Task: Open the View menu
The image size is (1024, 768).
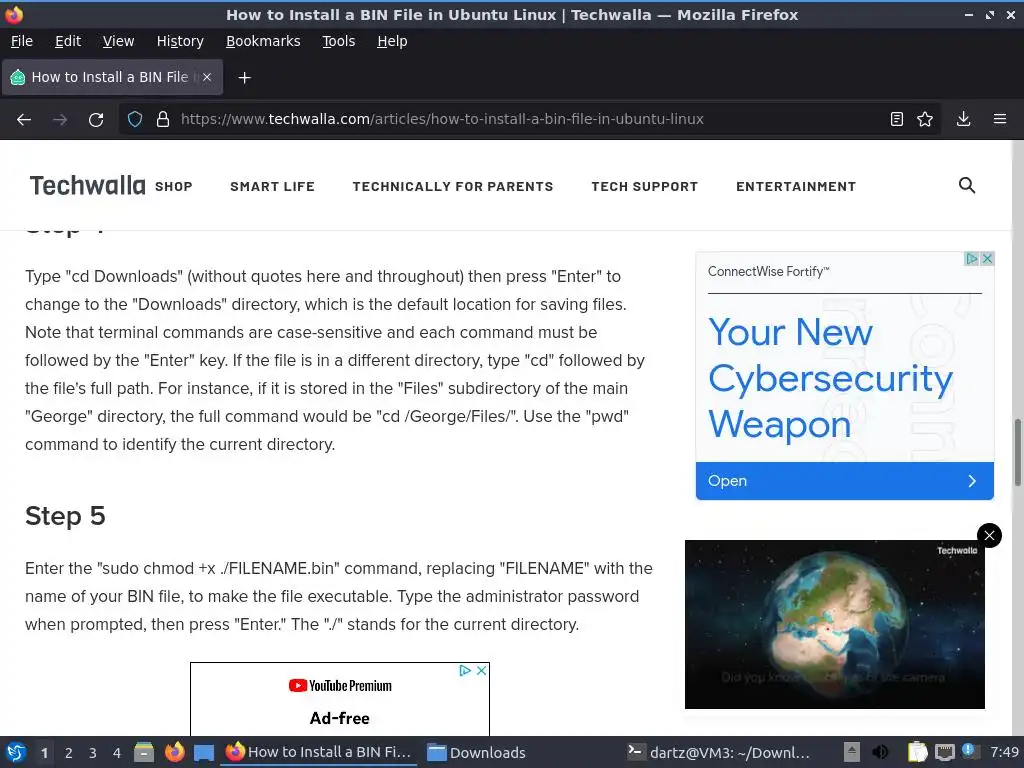Action: [118, 41]
